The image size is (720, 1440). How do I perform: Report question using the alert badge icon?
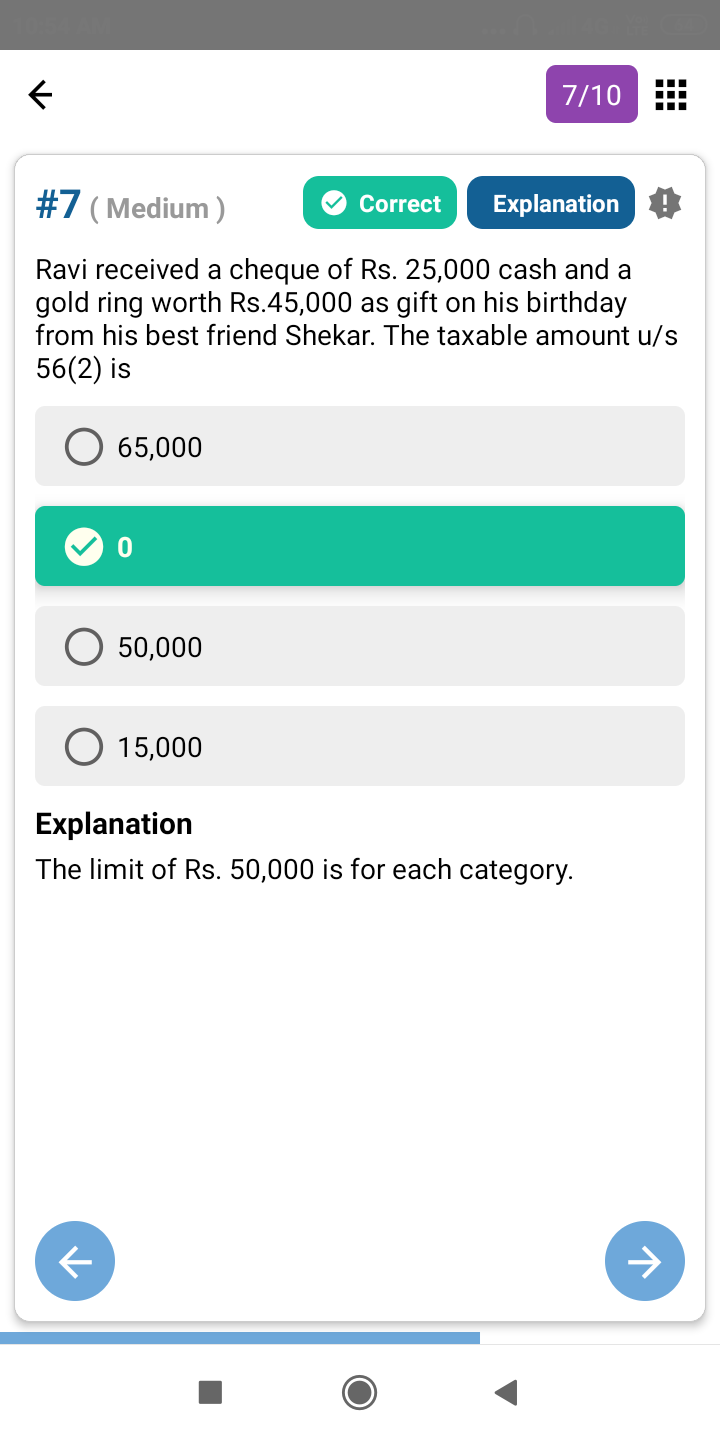pyautogui.click(x=665, y=203)
